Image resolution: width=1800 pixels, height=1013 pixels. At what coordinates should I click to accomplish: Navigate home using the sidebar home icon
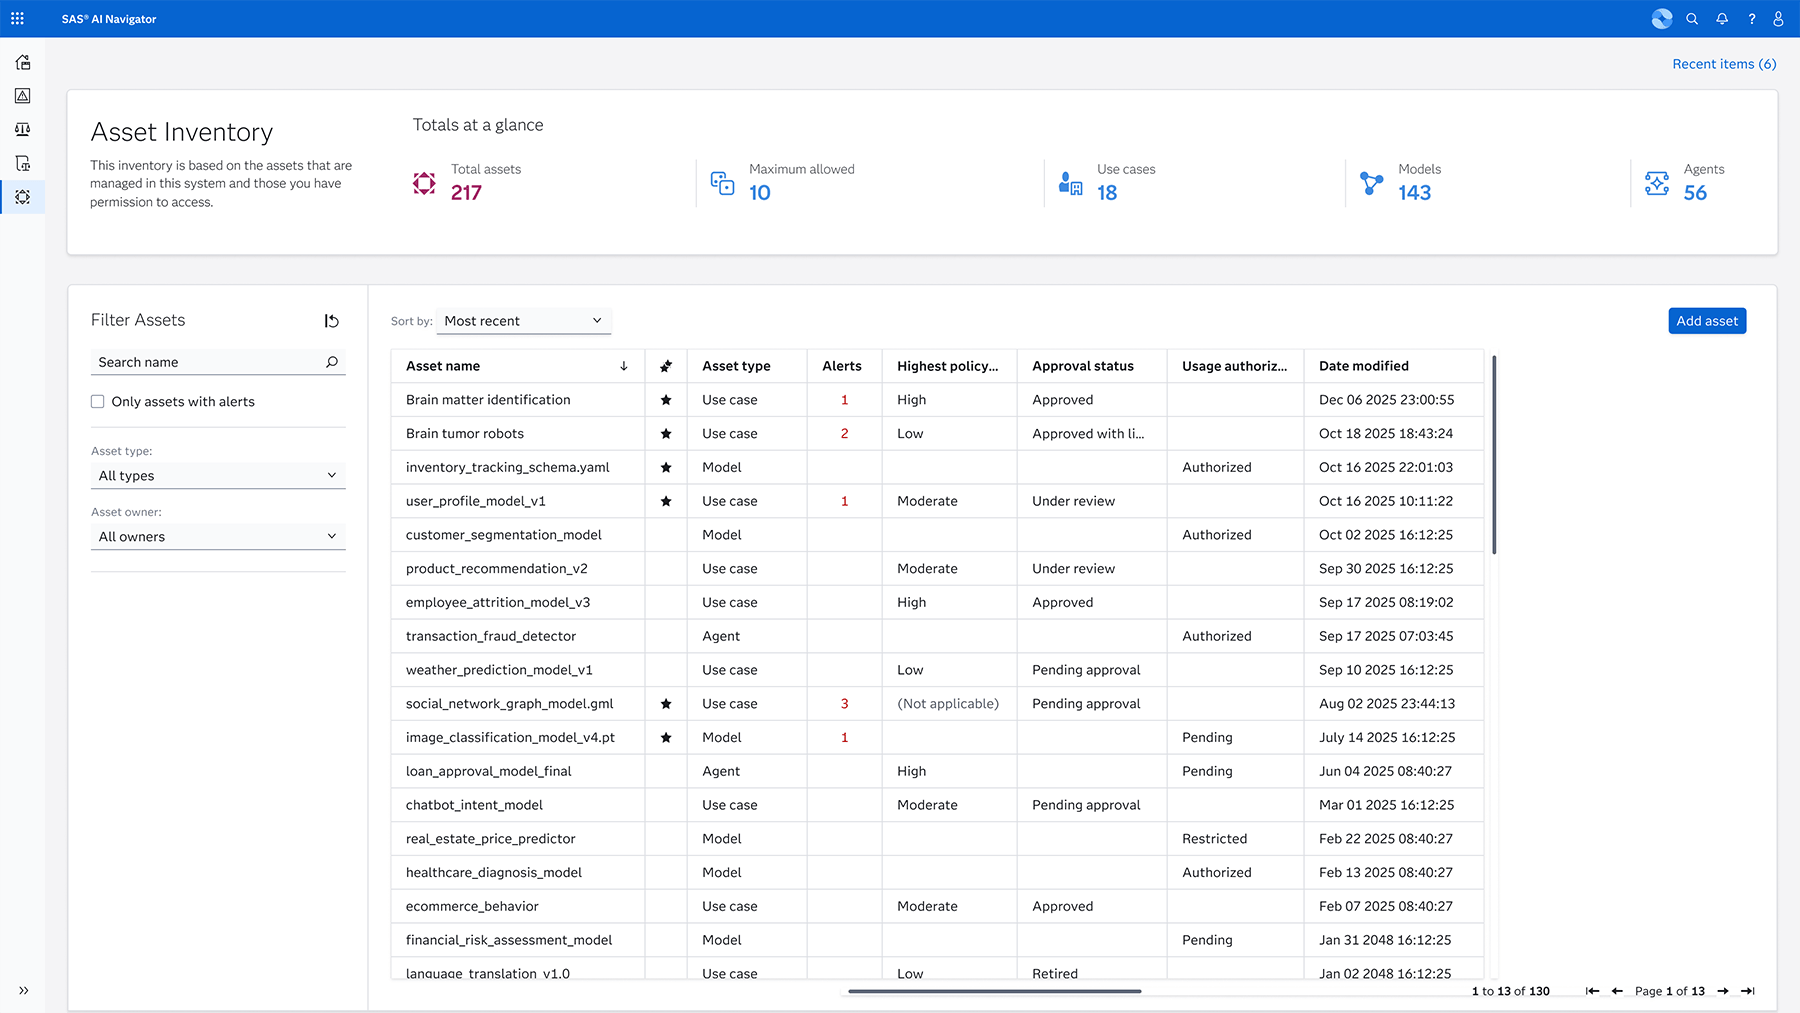[x=22, y=62]
